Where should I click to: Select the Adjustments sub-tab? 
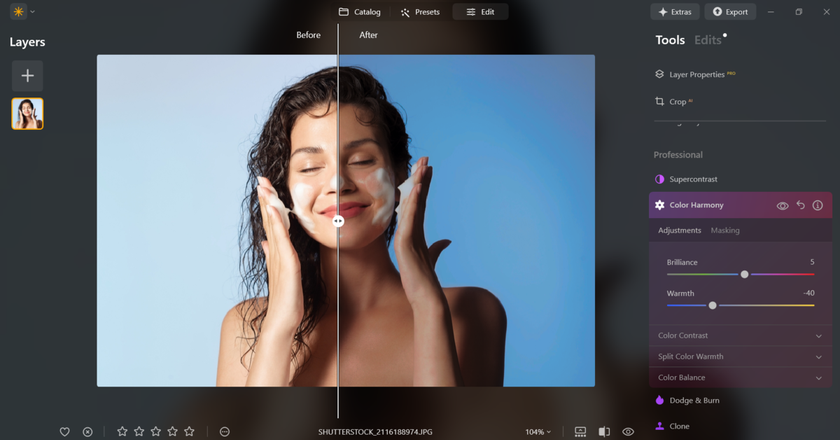679,230
